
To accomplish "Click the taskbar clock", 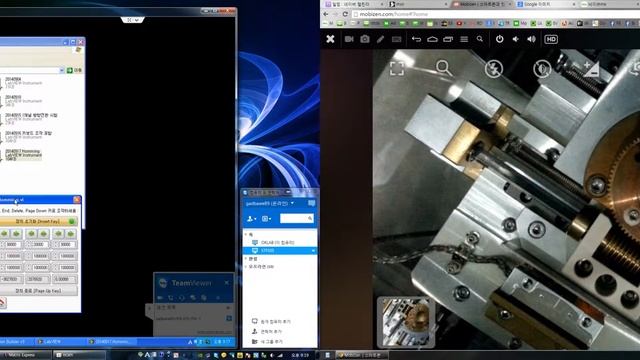I will pyautogui.click(x=300, y=355).
